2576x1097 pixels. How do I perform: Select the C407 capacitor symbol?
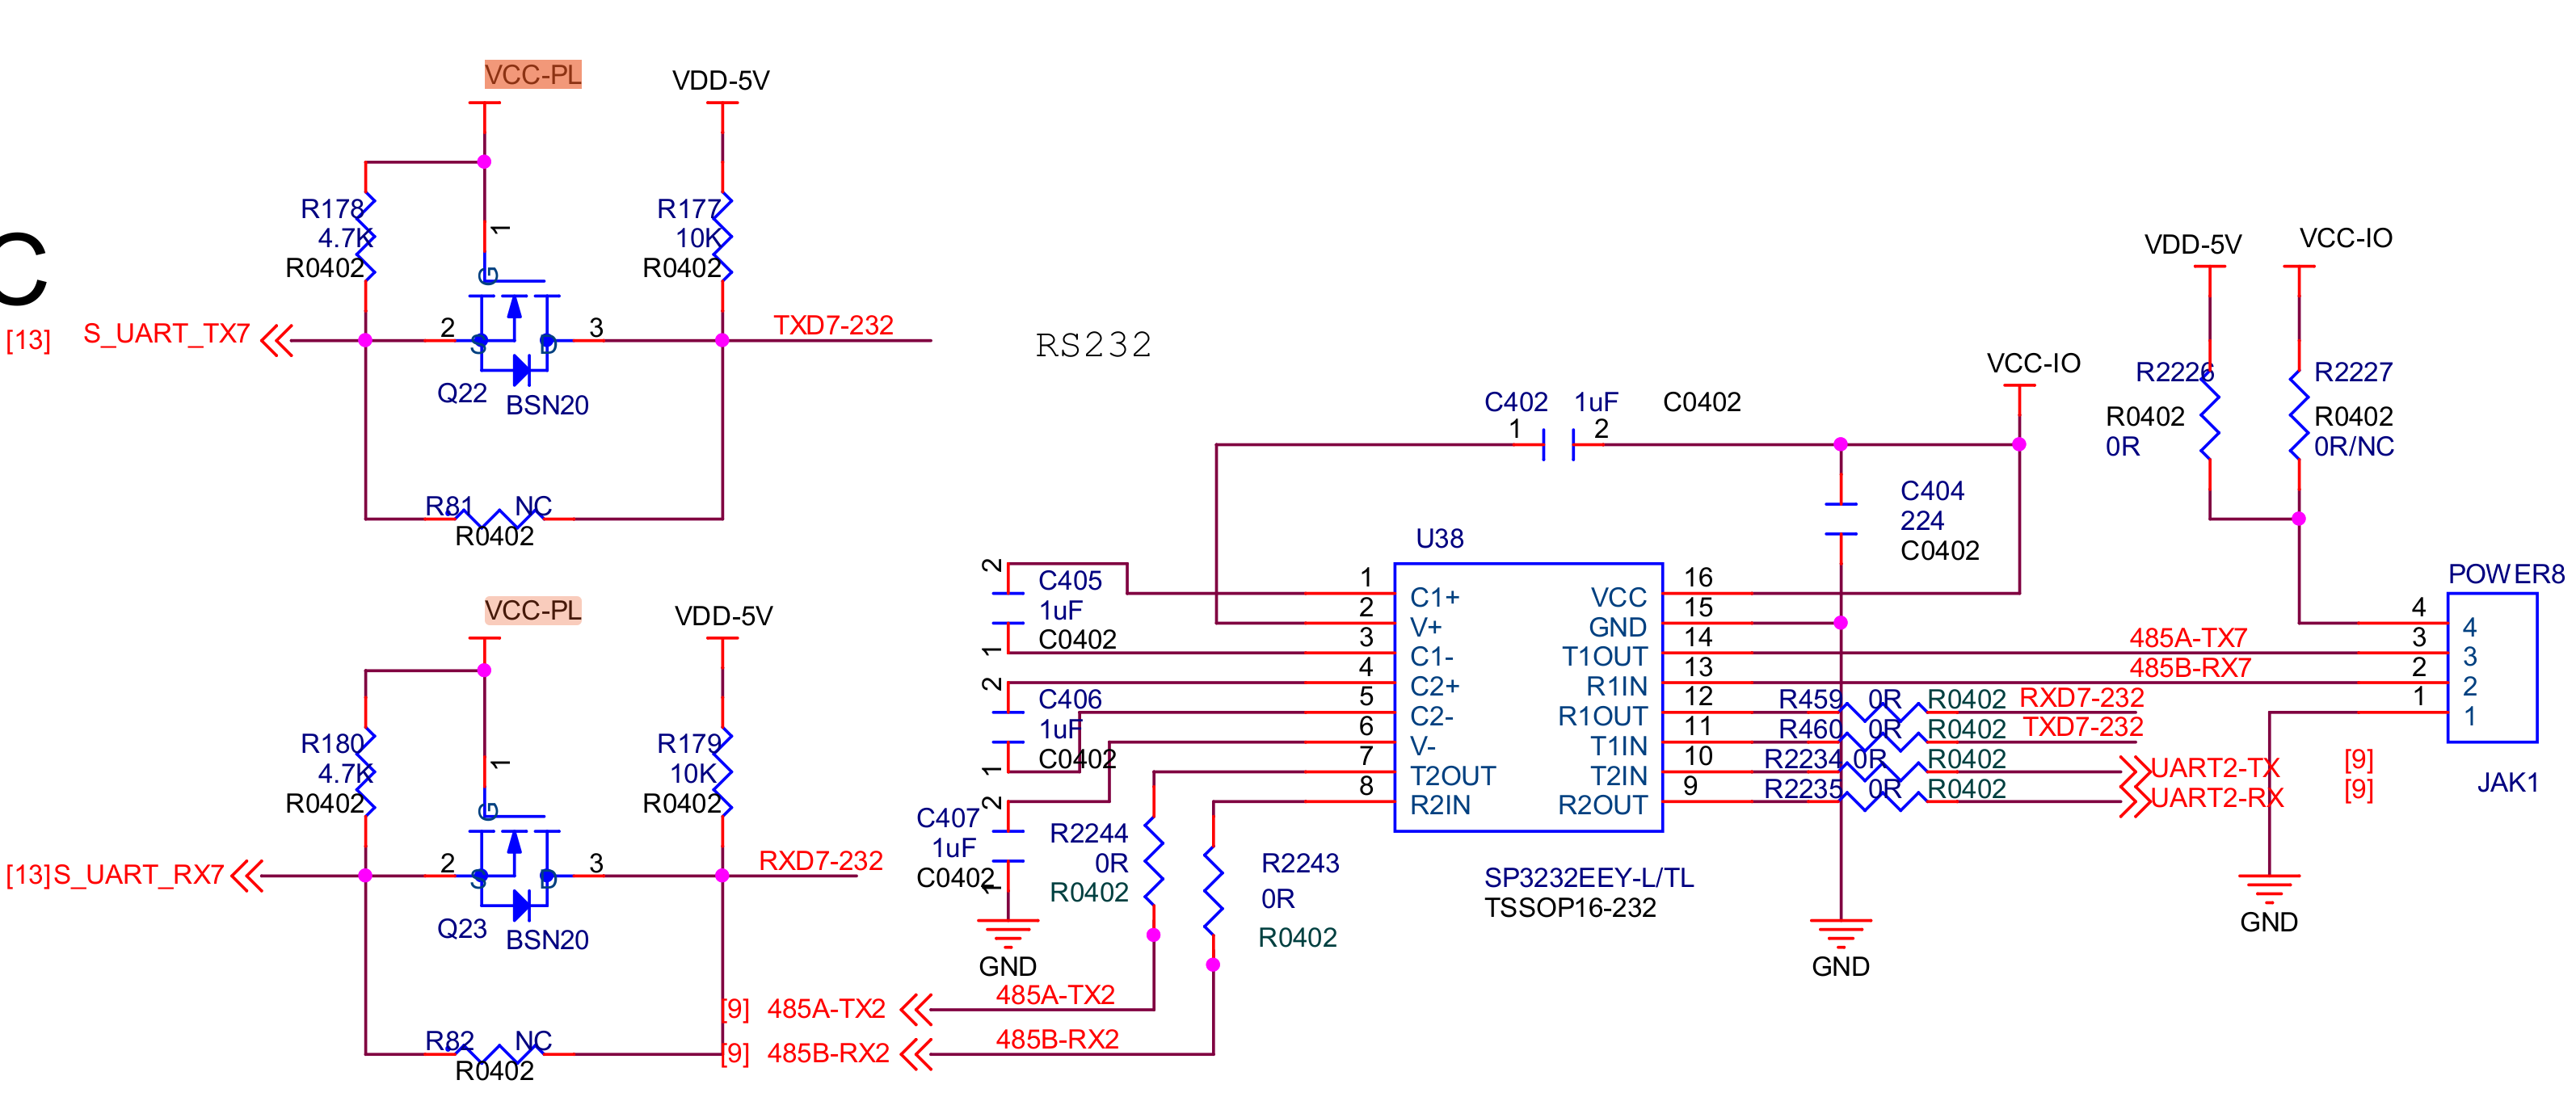pyautogui.click(x=1008, y=846)
